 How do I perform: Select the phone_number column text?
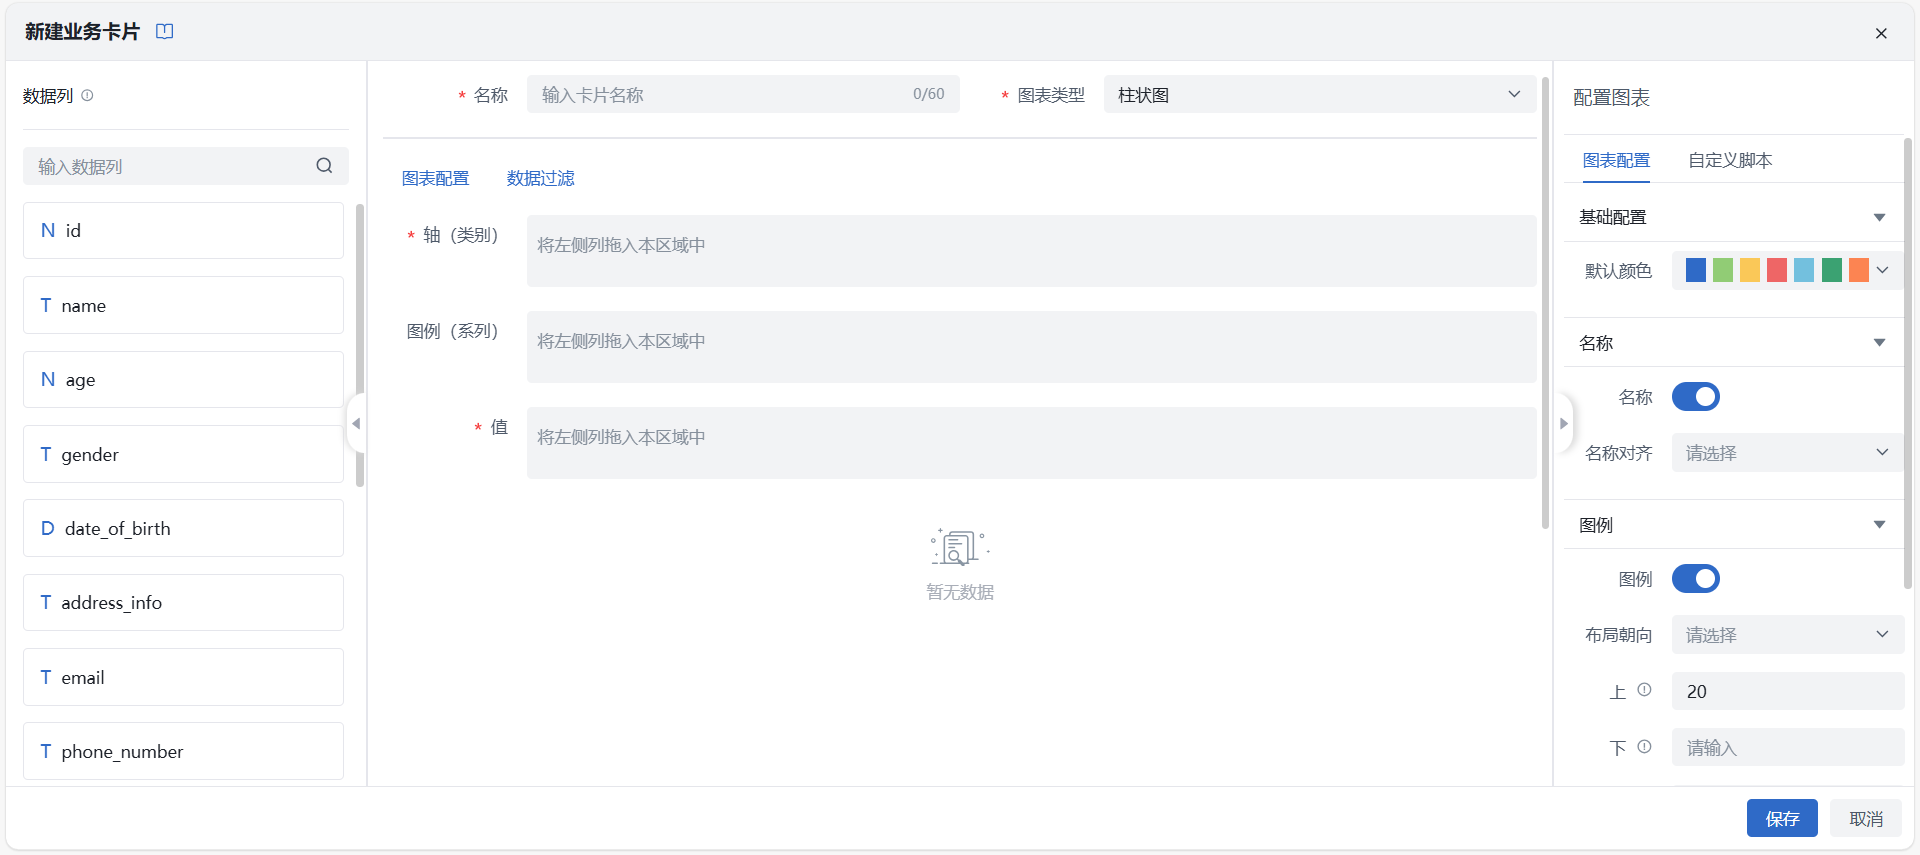[122, 752]
